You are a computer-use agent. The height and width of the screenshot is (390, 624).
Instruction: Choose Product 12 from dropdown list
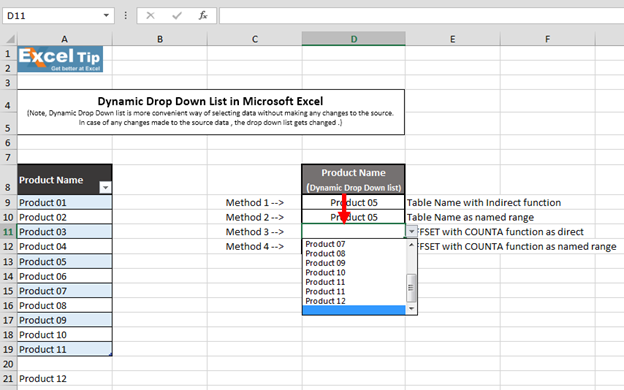pyautogui.click(x=354, y=301)
